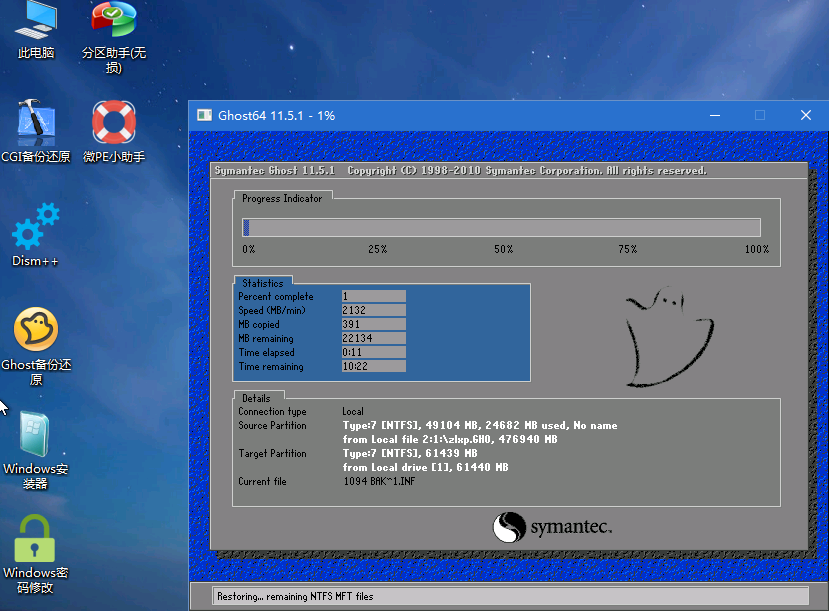
Task: Click the Ghost64 window title bar icon
Action: click(x=205, y=115)
